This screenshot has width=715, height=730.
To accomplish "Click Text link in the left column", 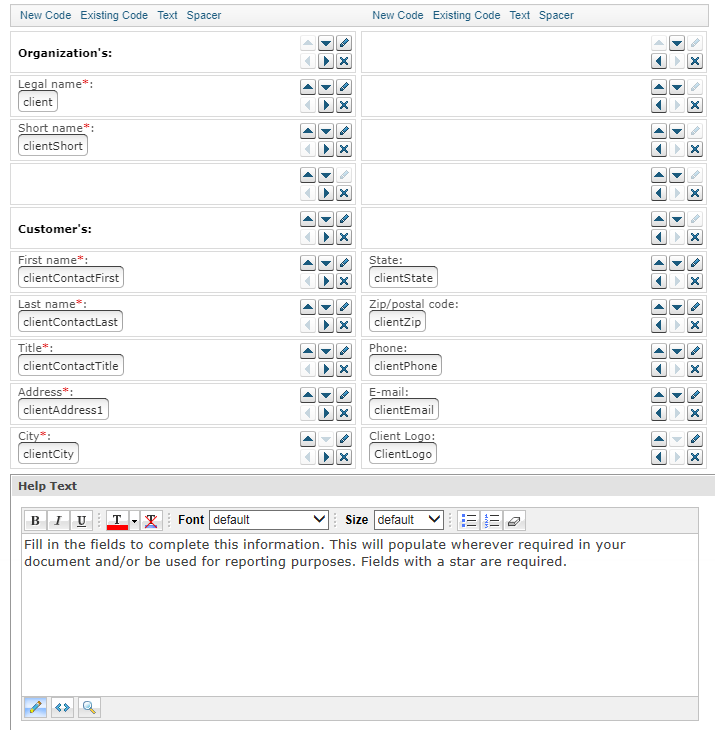I will point(167,15).
